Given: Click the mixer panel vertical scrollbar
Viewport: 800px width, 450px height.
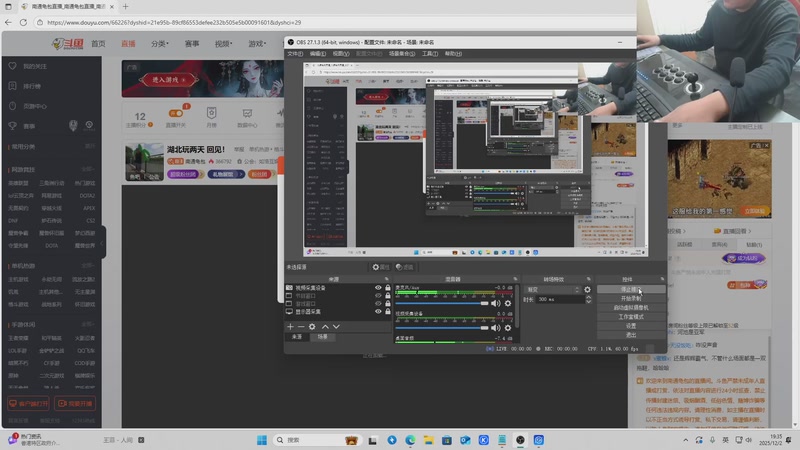Looking at the screenshot, I should [517, 306].
